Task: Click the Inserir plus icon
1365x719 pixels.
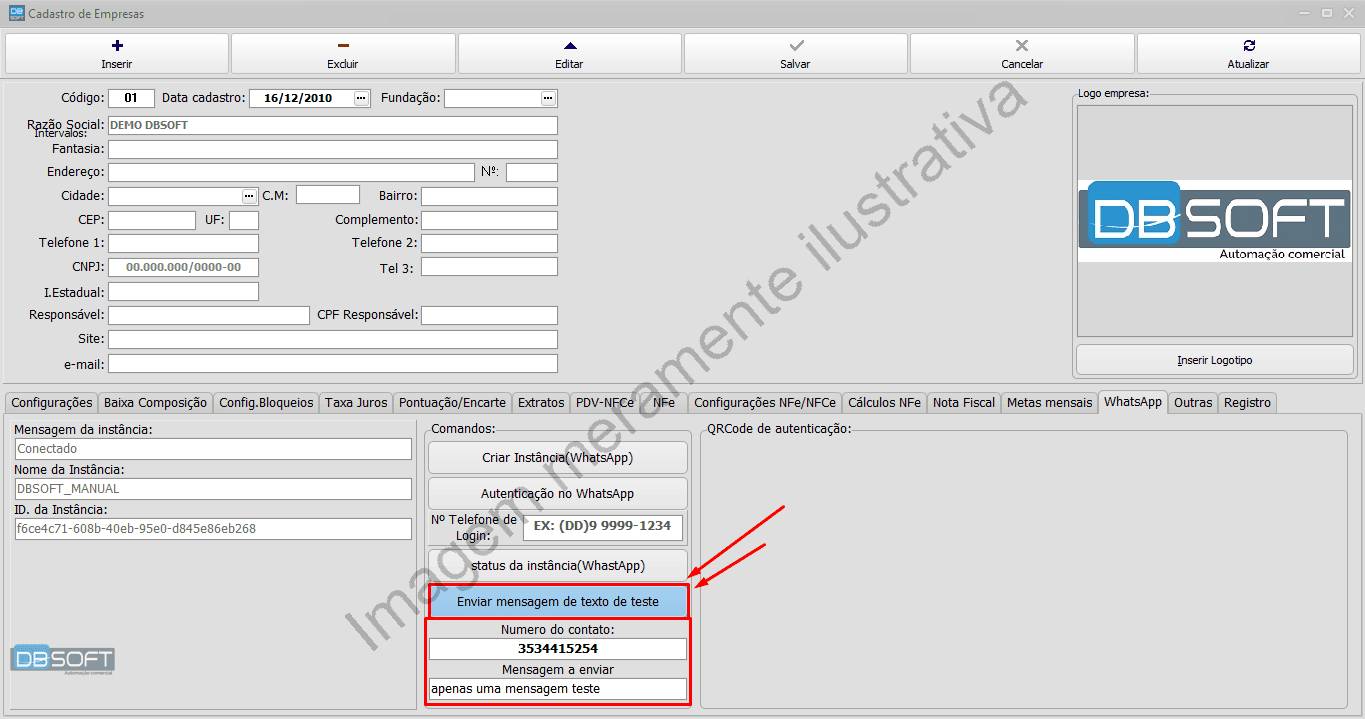Action: 116,45
